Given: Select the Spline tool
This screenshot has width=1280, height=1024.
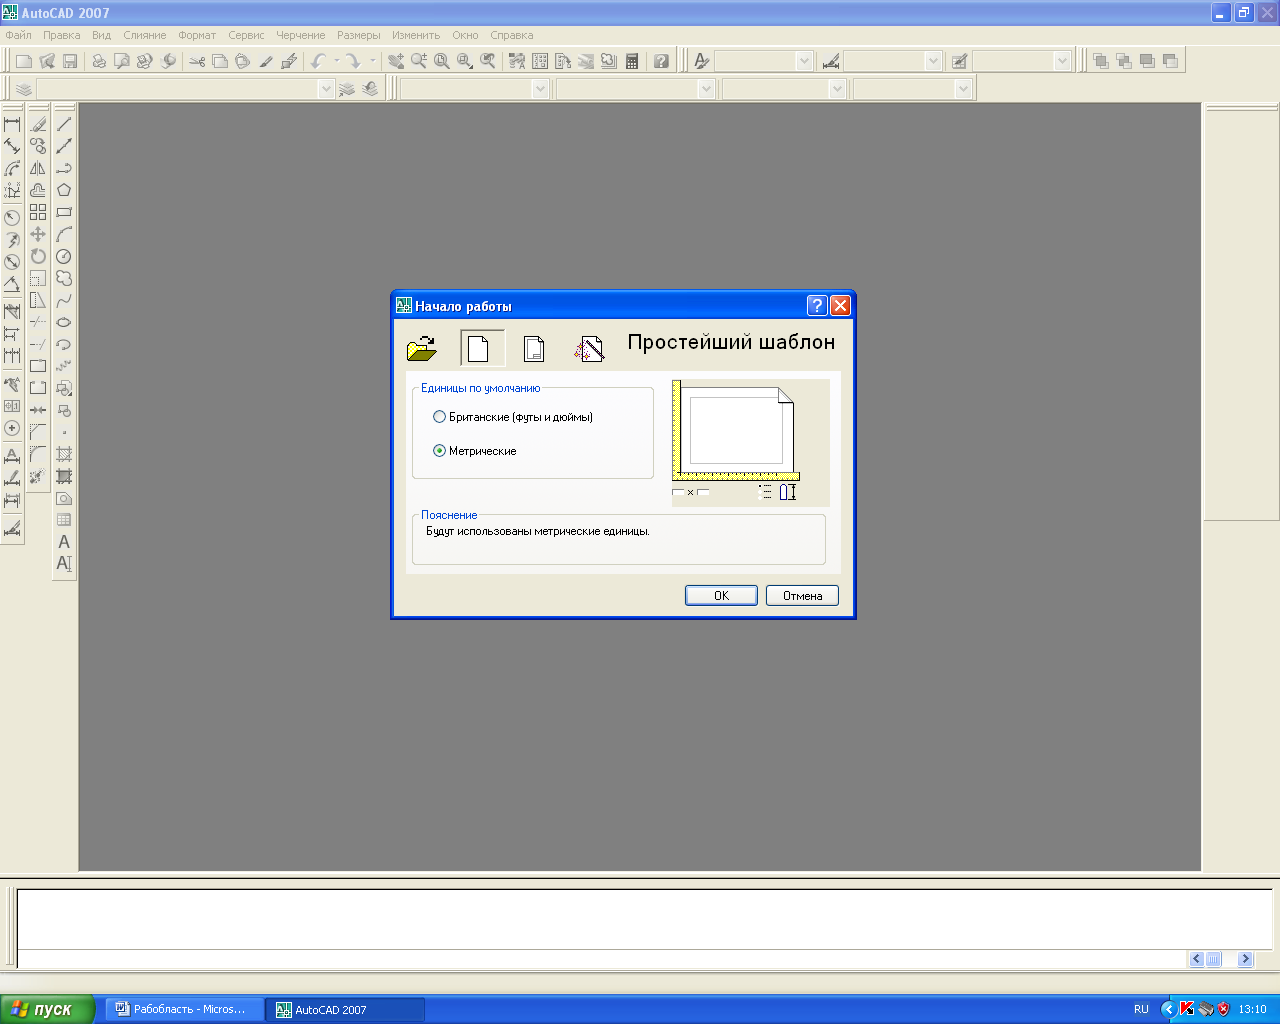Looking at the screenshot, I should [x=64, y=300].
